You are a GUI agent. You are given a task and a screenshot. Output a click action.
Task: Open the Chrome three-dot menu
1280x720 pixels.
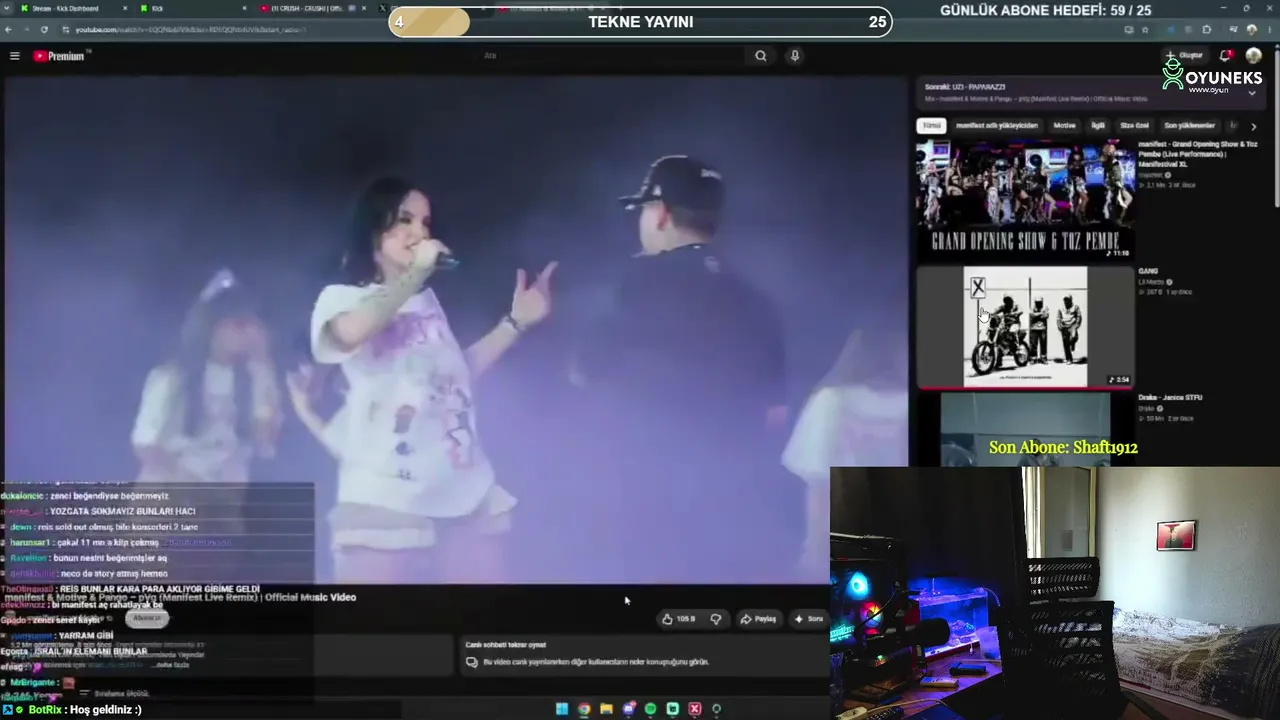point(1268,30)
